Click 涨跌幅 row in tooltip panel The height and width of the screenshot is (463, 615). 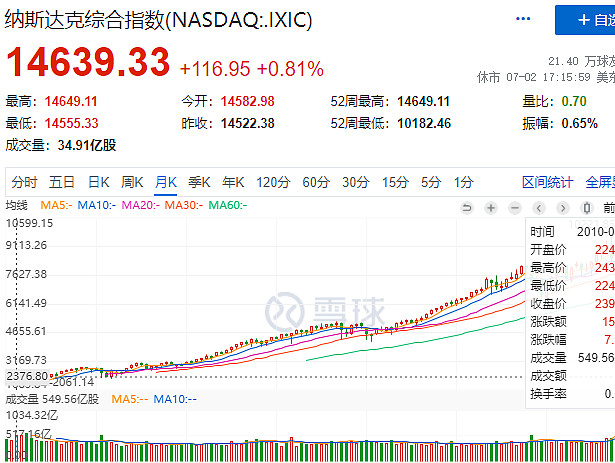point(572,339)
